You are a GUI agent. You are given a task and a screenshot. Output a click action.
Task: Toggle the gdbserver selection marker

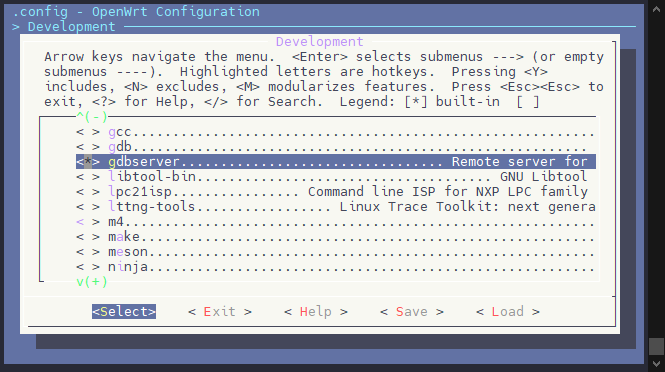click(88, 162)
